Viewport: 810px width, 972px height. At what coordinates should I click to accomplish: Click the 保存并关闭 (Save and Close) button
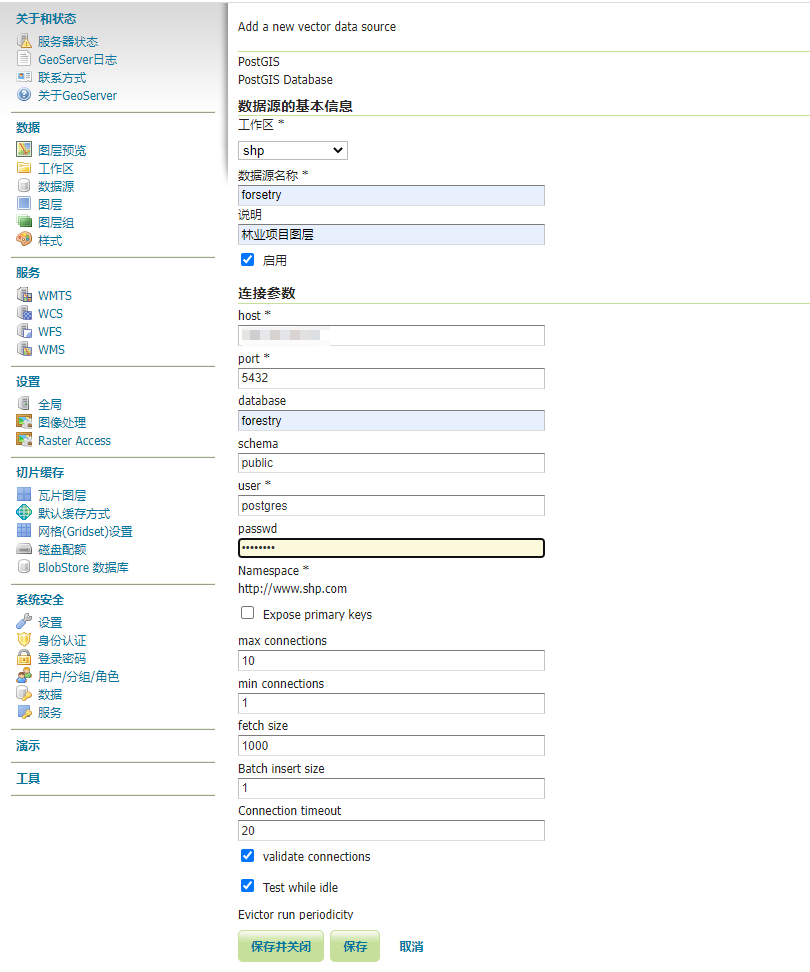pyautogui.click(x=280, y=946)
